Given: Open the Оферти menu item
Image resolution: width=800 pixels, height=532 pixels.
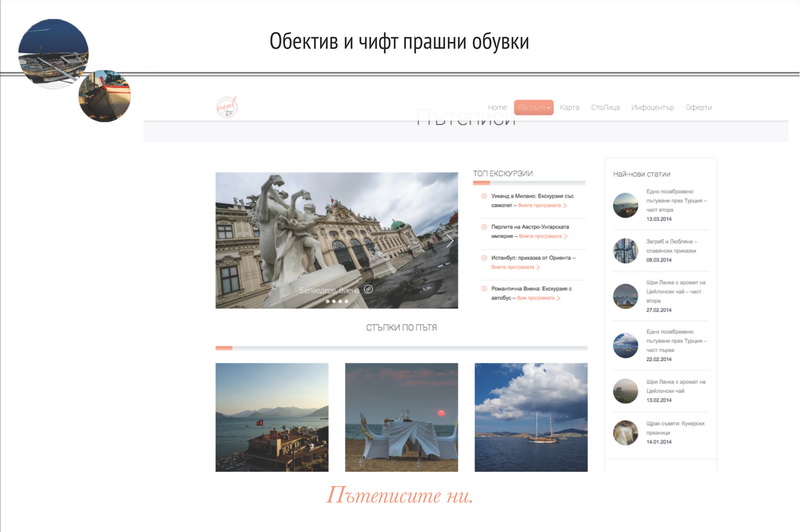Looking at the screenshot, I should coord(698,107).
